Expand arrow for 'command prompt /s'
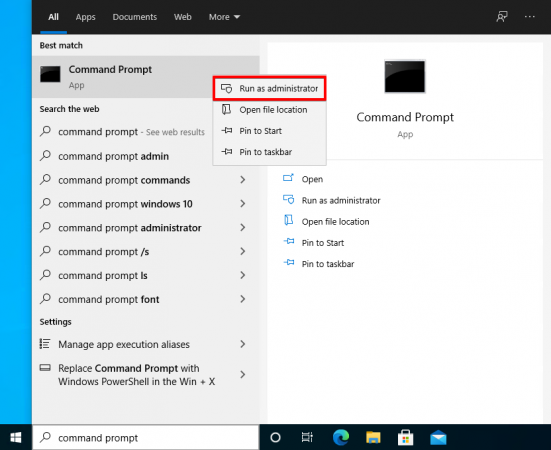The height and width of the screenshot is (450, 551). point(242,251)
